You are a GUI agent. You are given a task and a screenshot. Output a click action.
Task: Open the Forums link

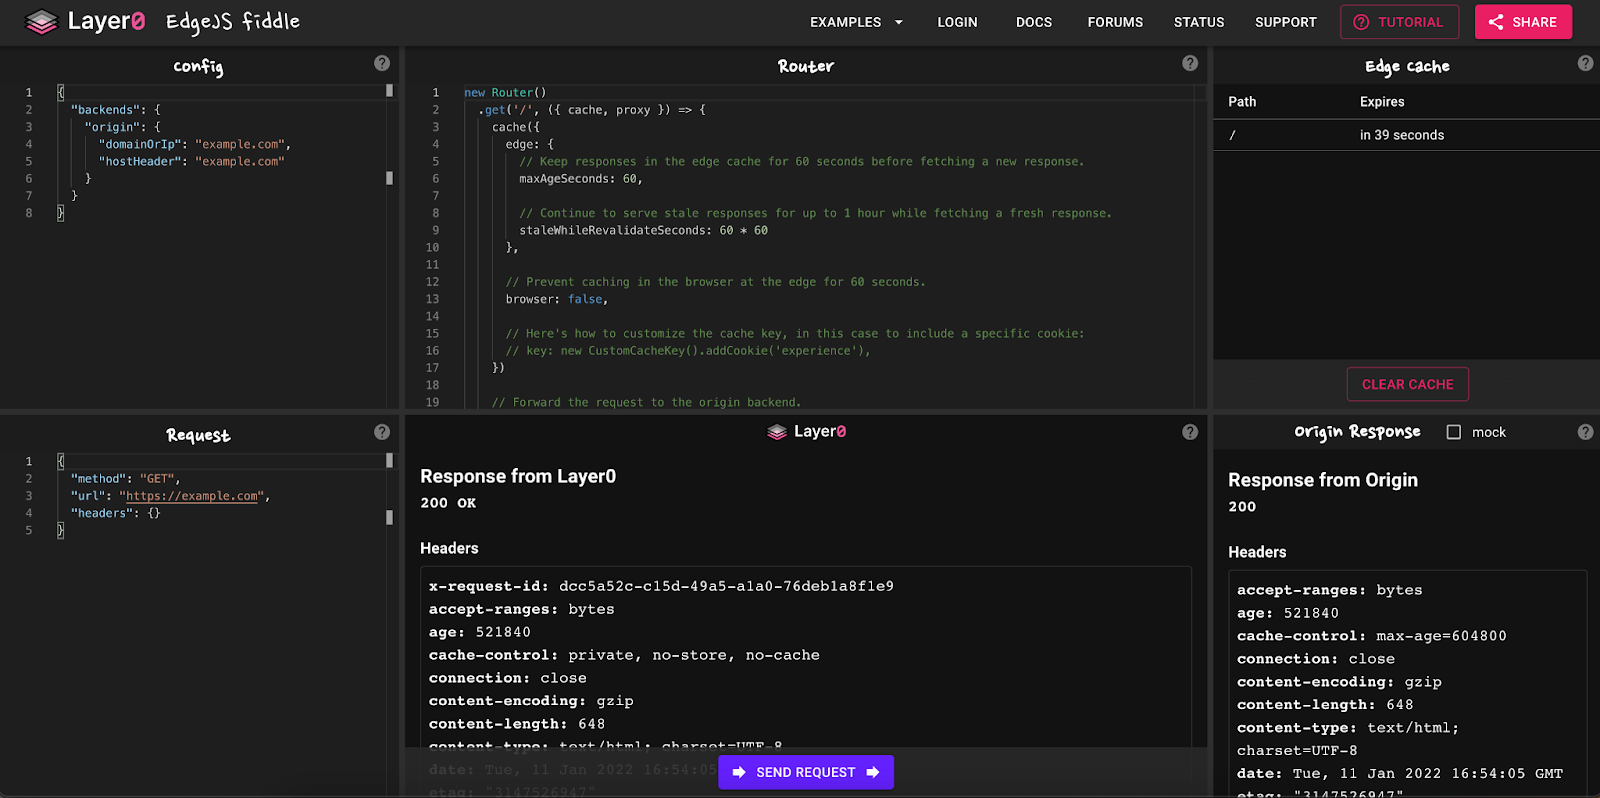[1115, 22]
